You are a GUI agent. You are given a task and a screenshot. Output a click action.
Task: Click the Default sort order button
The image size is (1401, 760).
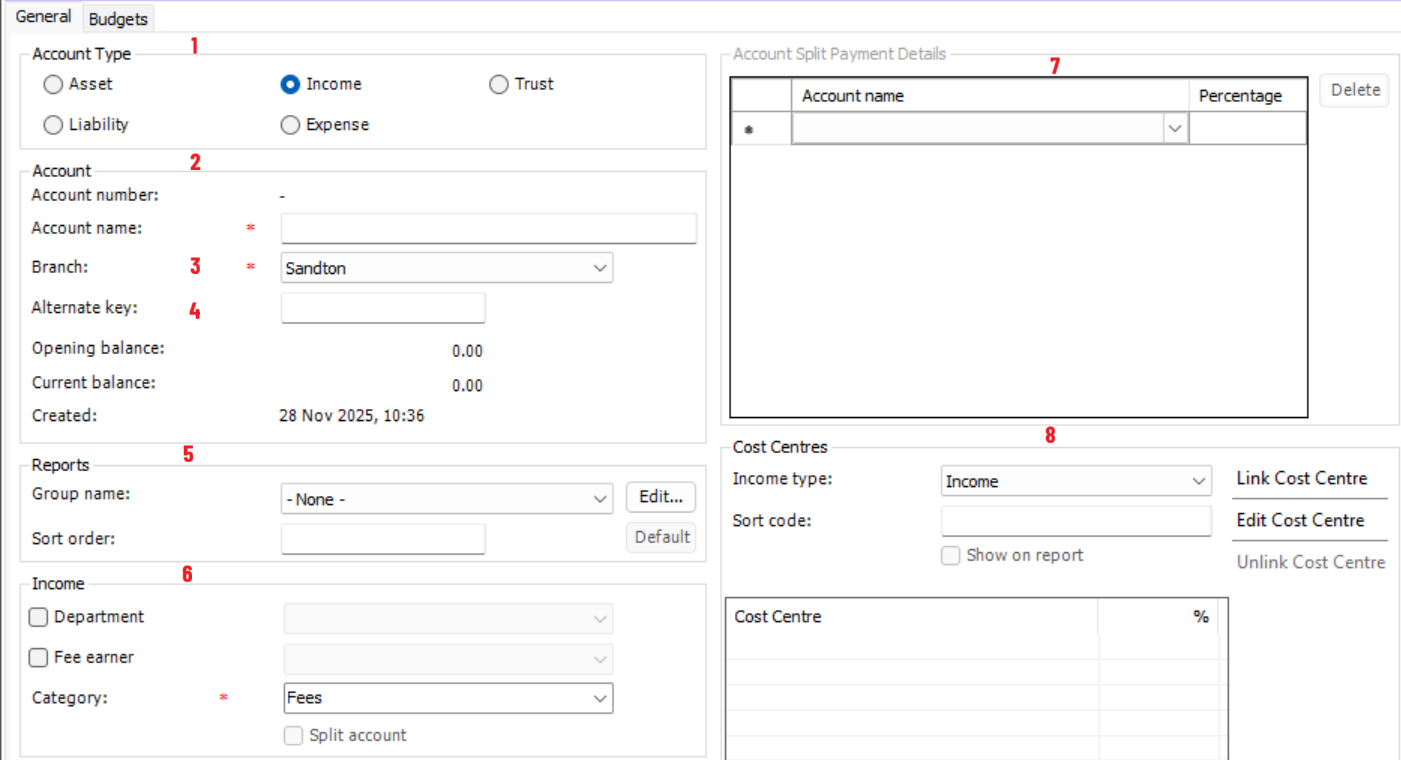[661, 537]
